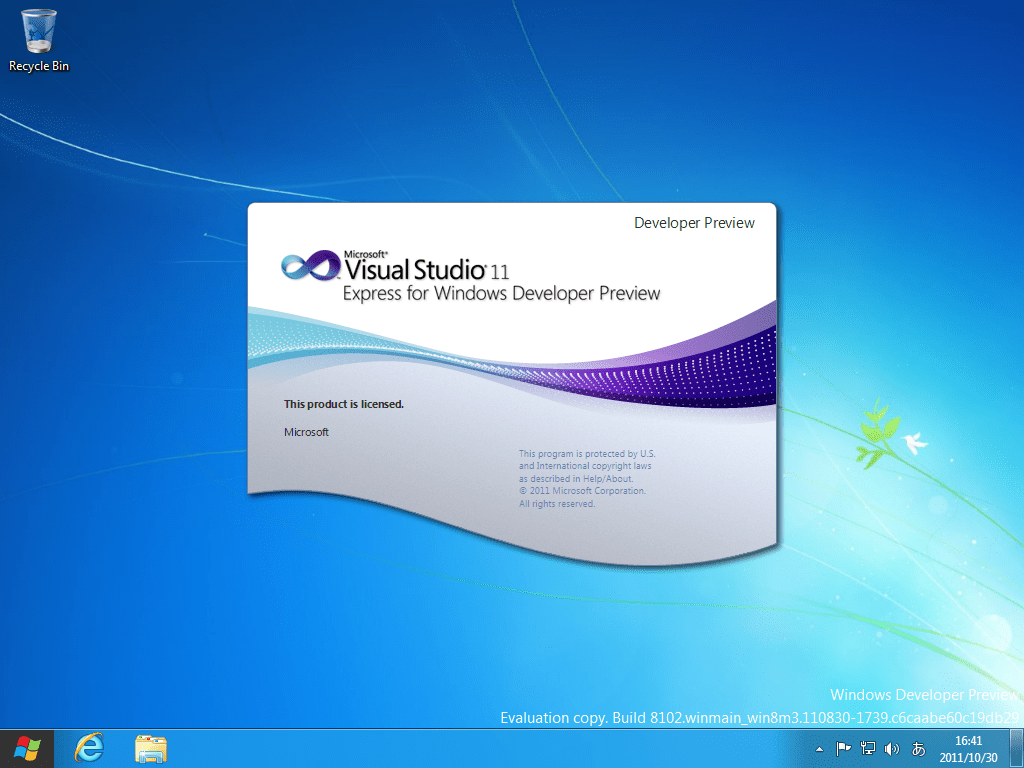This screenshot has height=768, width=1024.
Task: Click 'All rights reserved.' text on splash
Action: click(x=557, y=504)
